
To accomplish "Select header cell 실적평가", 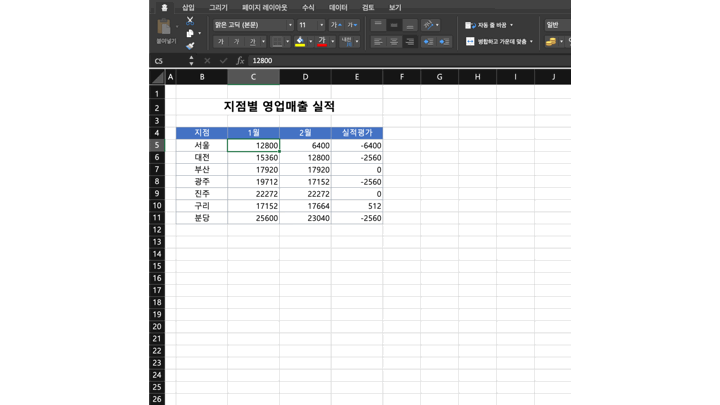I will pyautogui.click(x=357, y=133).
